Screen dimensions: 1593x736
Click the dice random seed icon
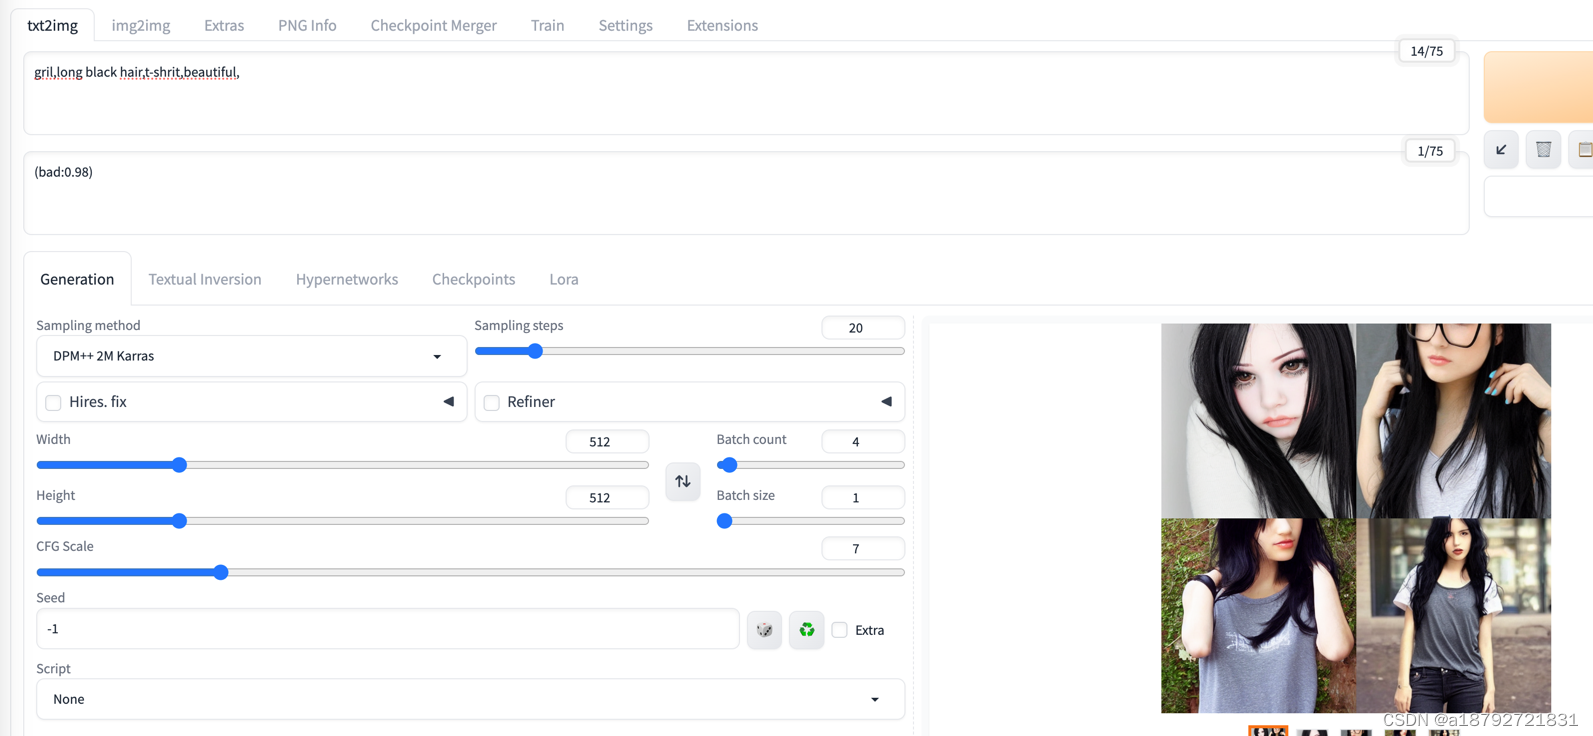click(764, 630)
